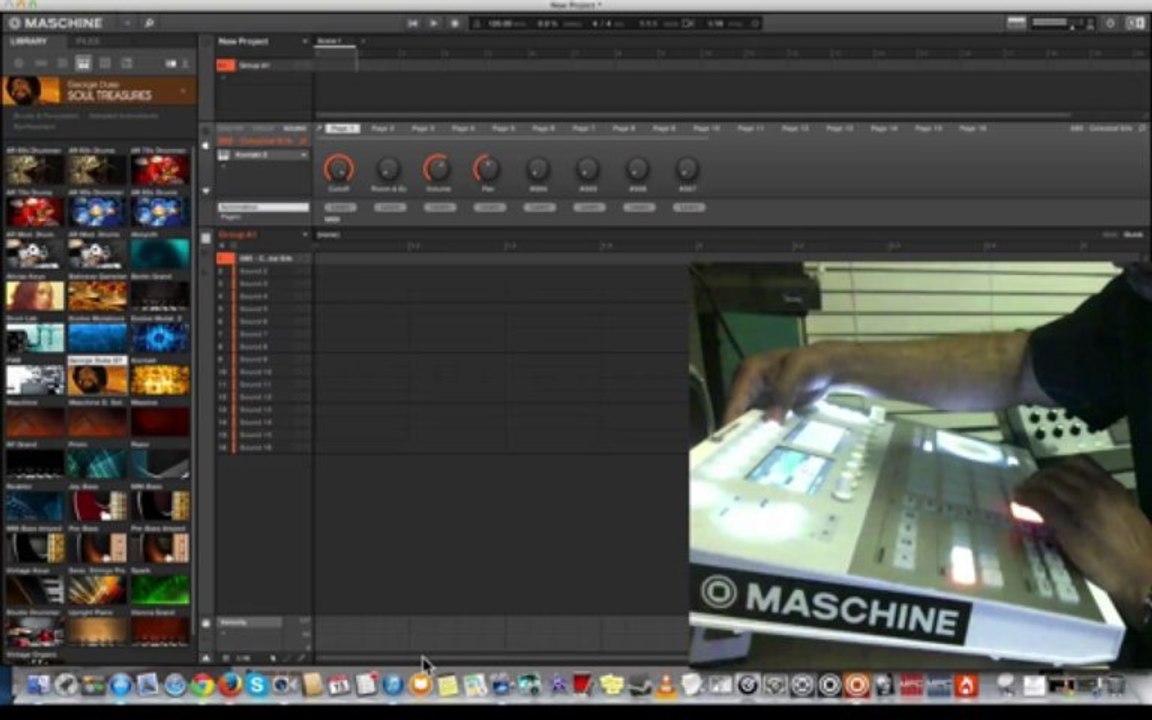The image size is (1152, 720).
Task: Open the Group A1 dropdown in the pattern editor
Action: [x=305, y=235]
